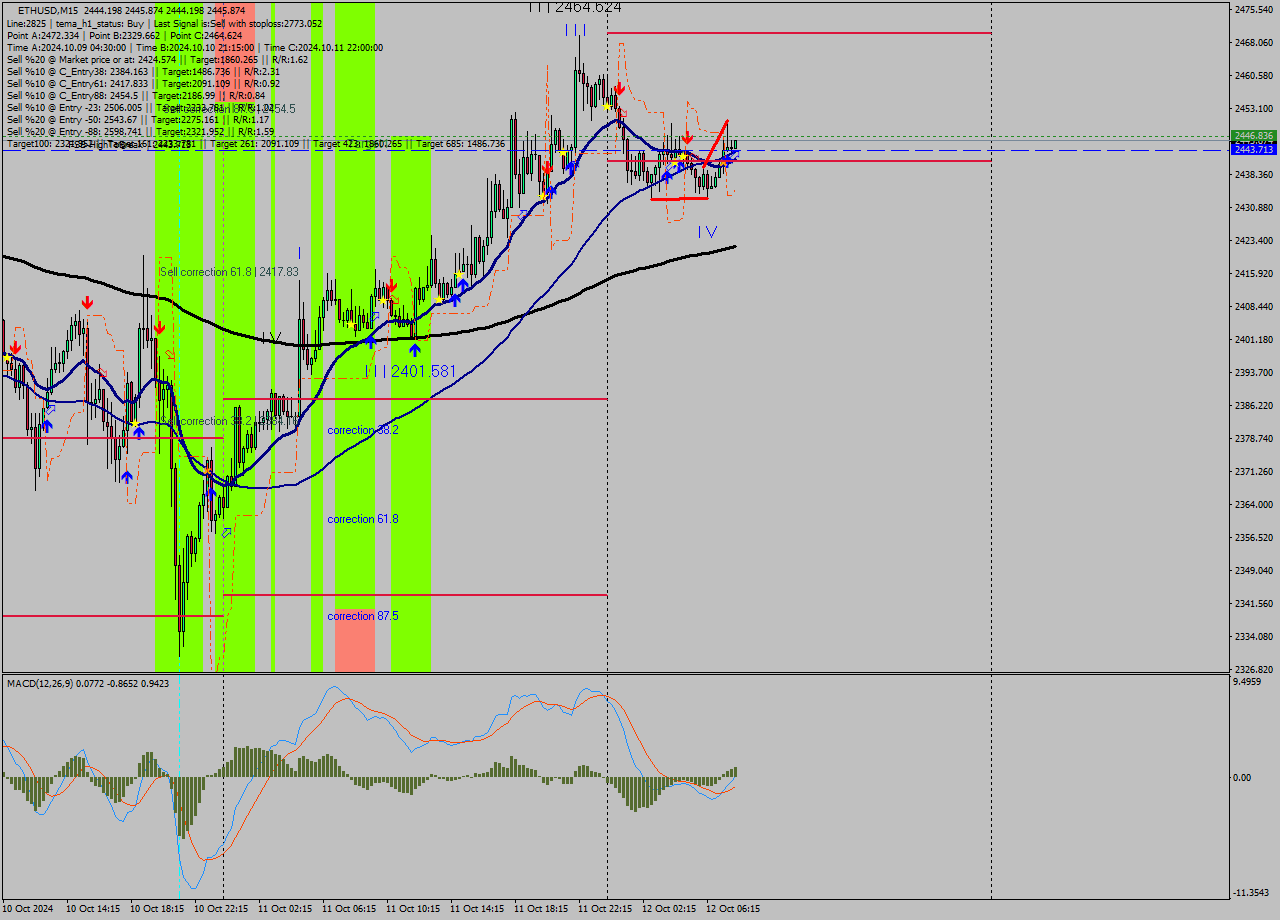Click 2401.180 on the price scale
This screenshot has width=1280, height=920.
coord(1254,339)
